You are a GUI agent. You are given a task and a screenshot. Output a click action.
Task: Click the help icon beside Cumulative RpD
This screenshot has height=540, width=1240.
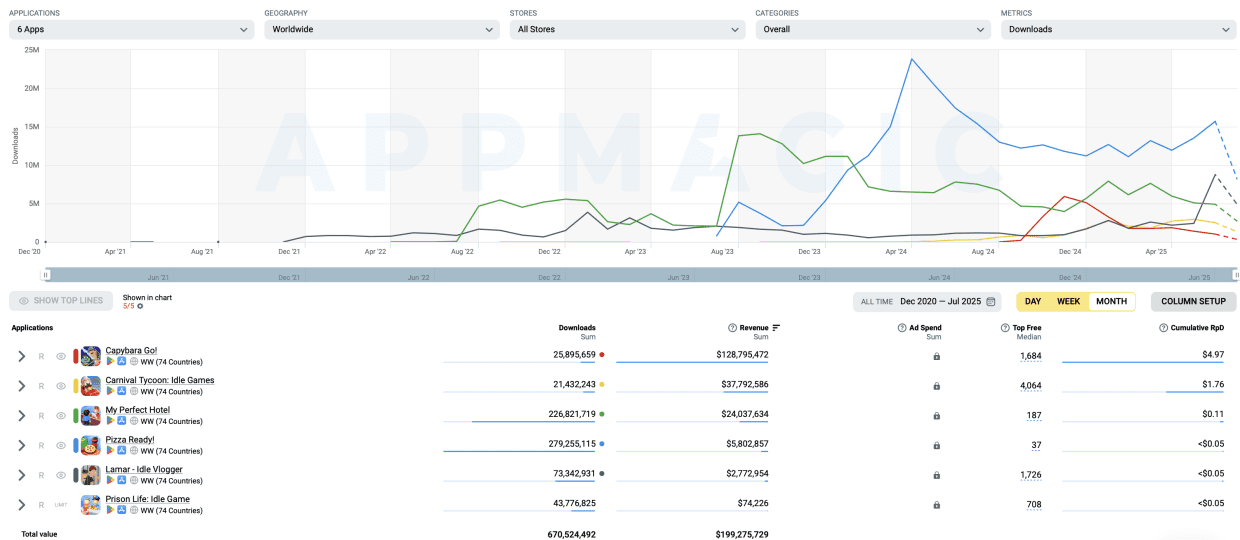[1163, 327]
